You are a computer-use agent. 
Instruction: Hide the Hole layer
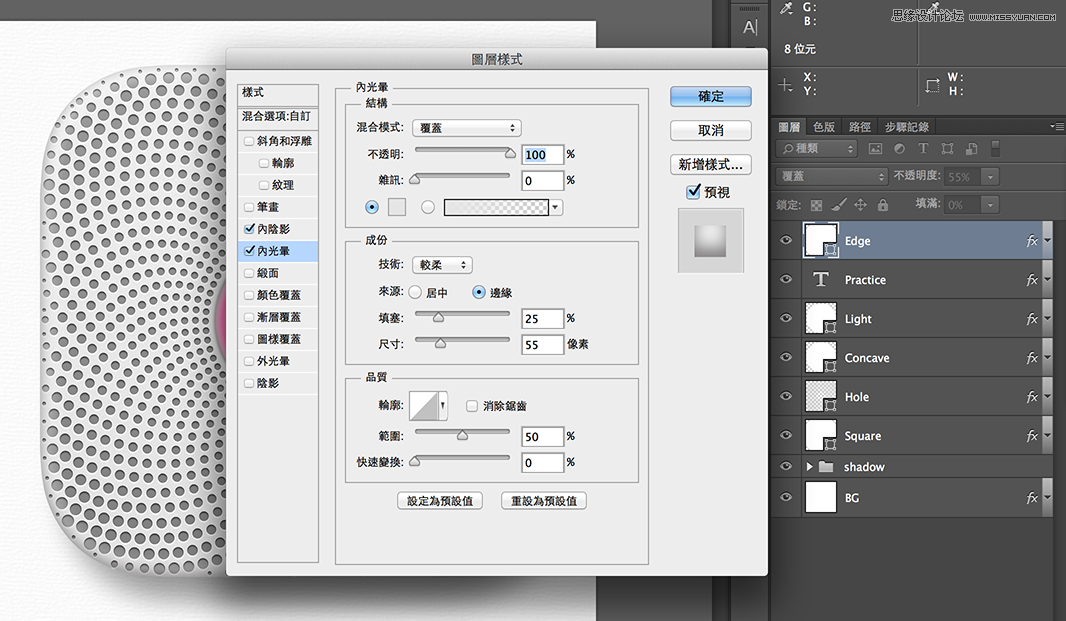786,396
